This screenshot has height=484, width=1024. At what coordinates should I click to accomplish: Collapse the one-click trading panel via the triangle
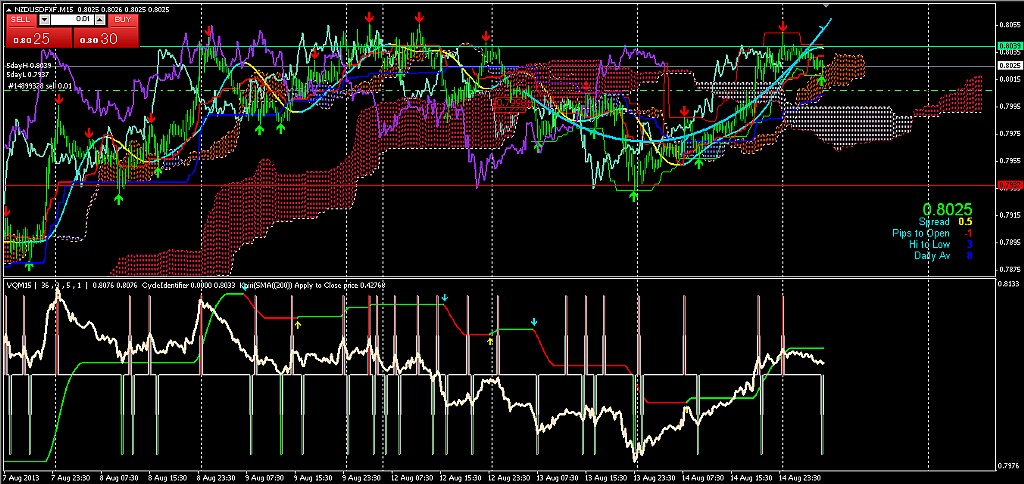[8, 8]
